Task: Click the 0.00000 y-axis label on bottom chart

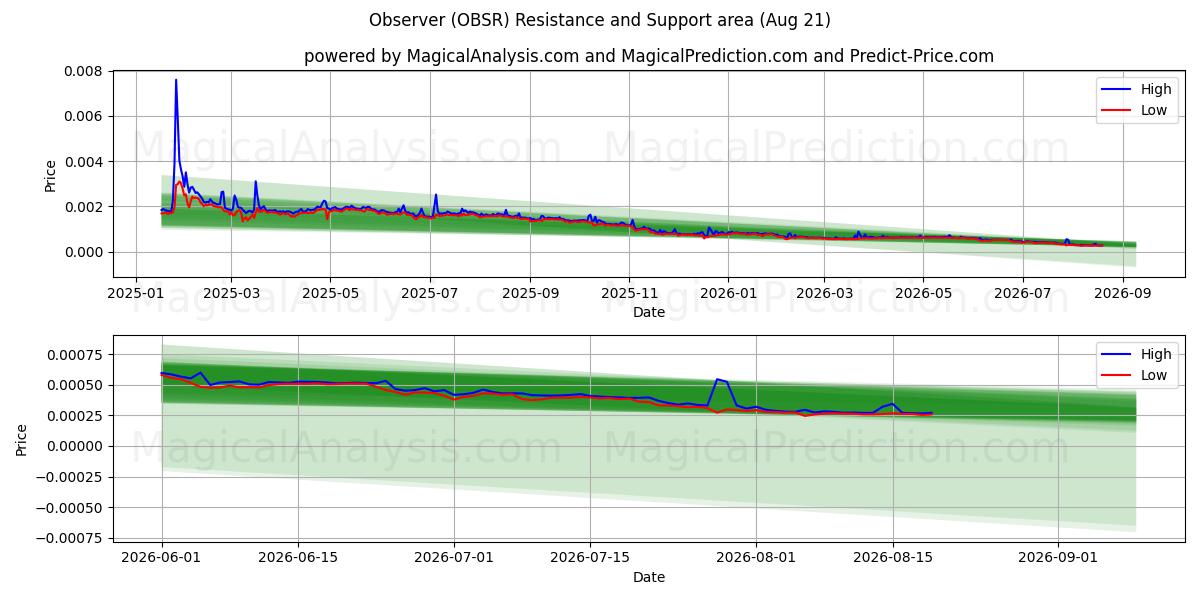Action: click(73, 446)
